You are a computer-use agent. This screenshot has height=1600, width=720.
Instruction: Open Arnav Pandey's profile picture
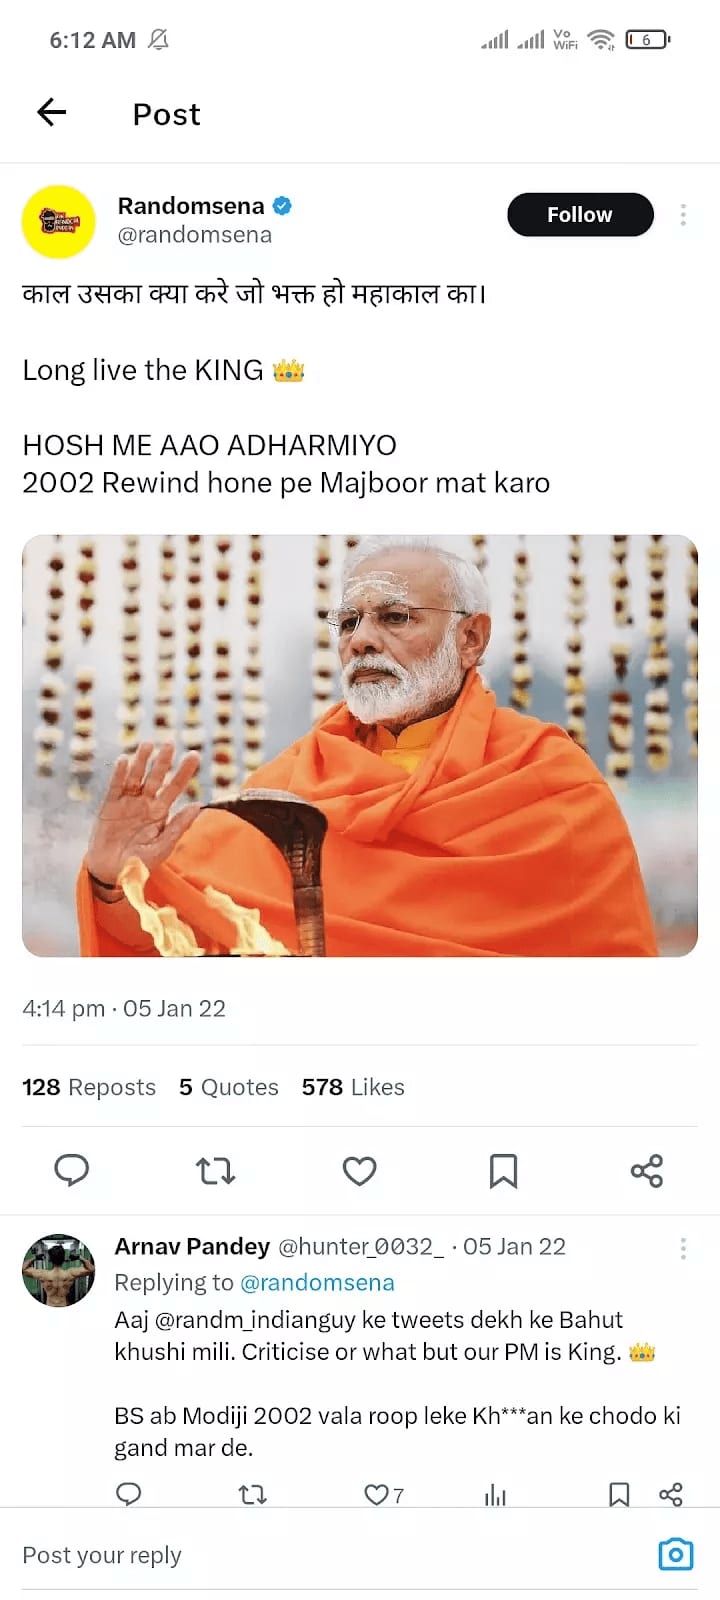pyautogui.click(x=58, y=1270)
